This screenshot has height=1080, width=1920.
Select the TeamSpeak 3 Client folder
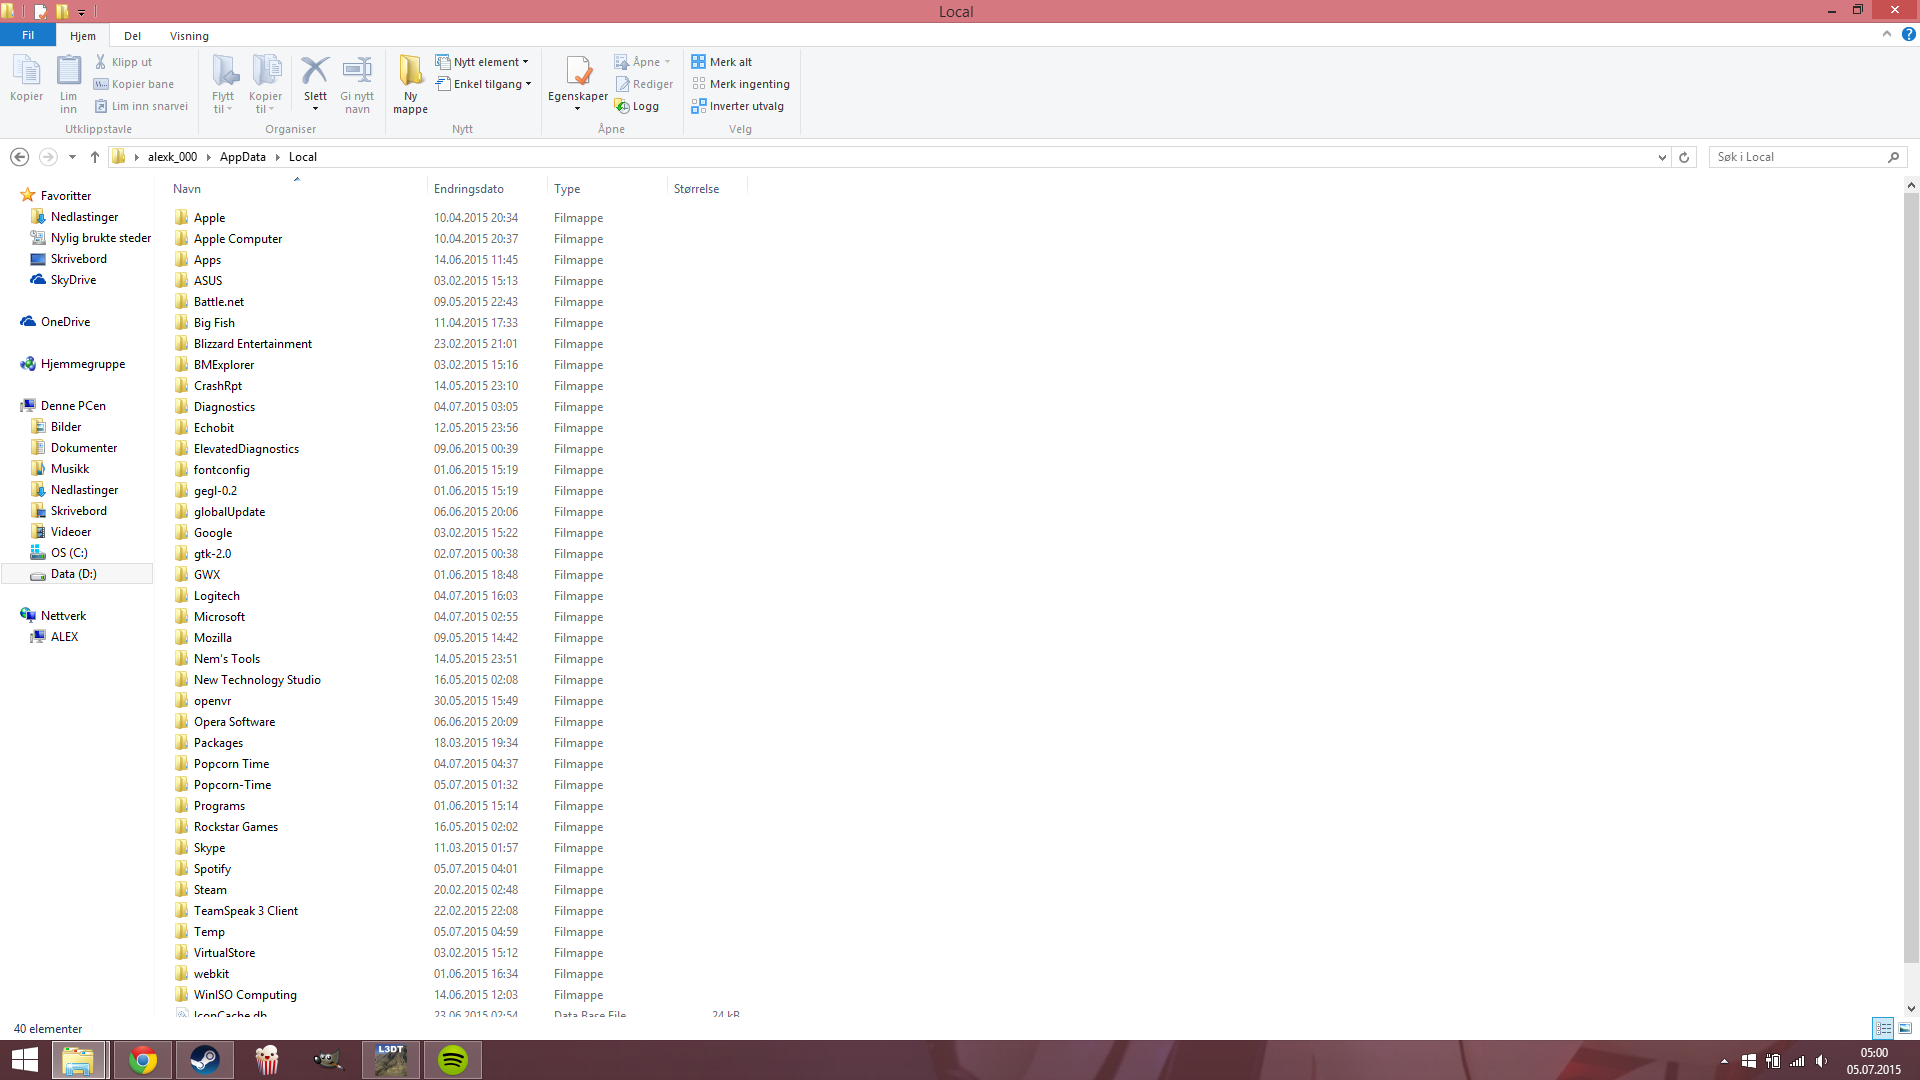[246, 911]
